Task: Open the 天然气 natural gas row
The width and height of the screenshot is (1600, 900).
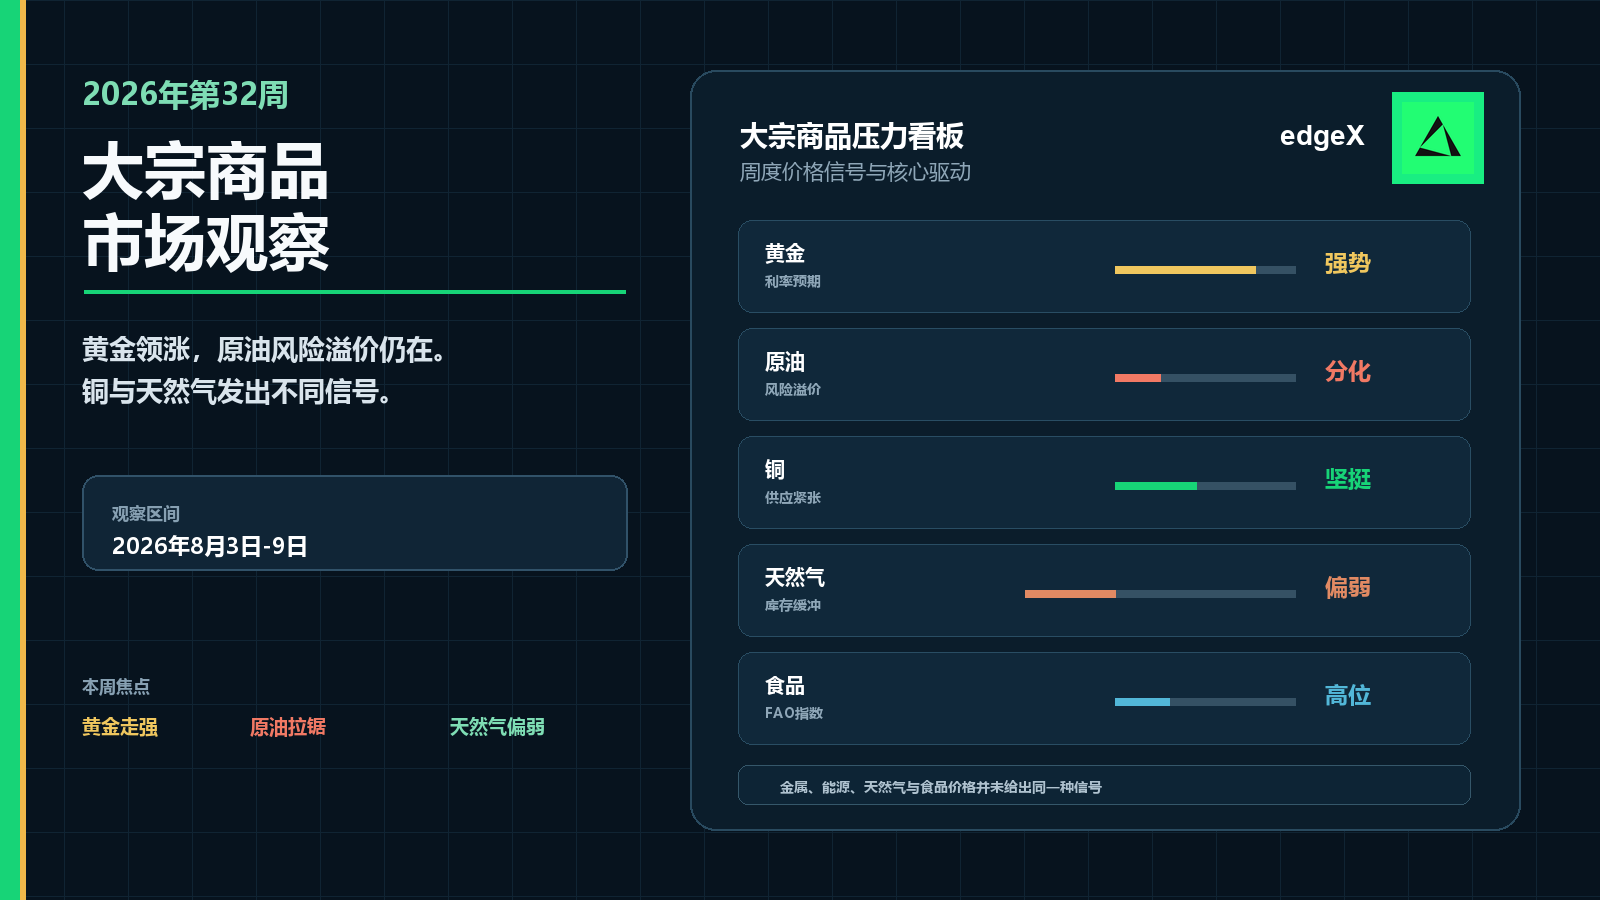Action: 1104,591
